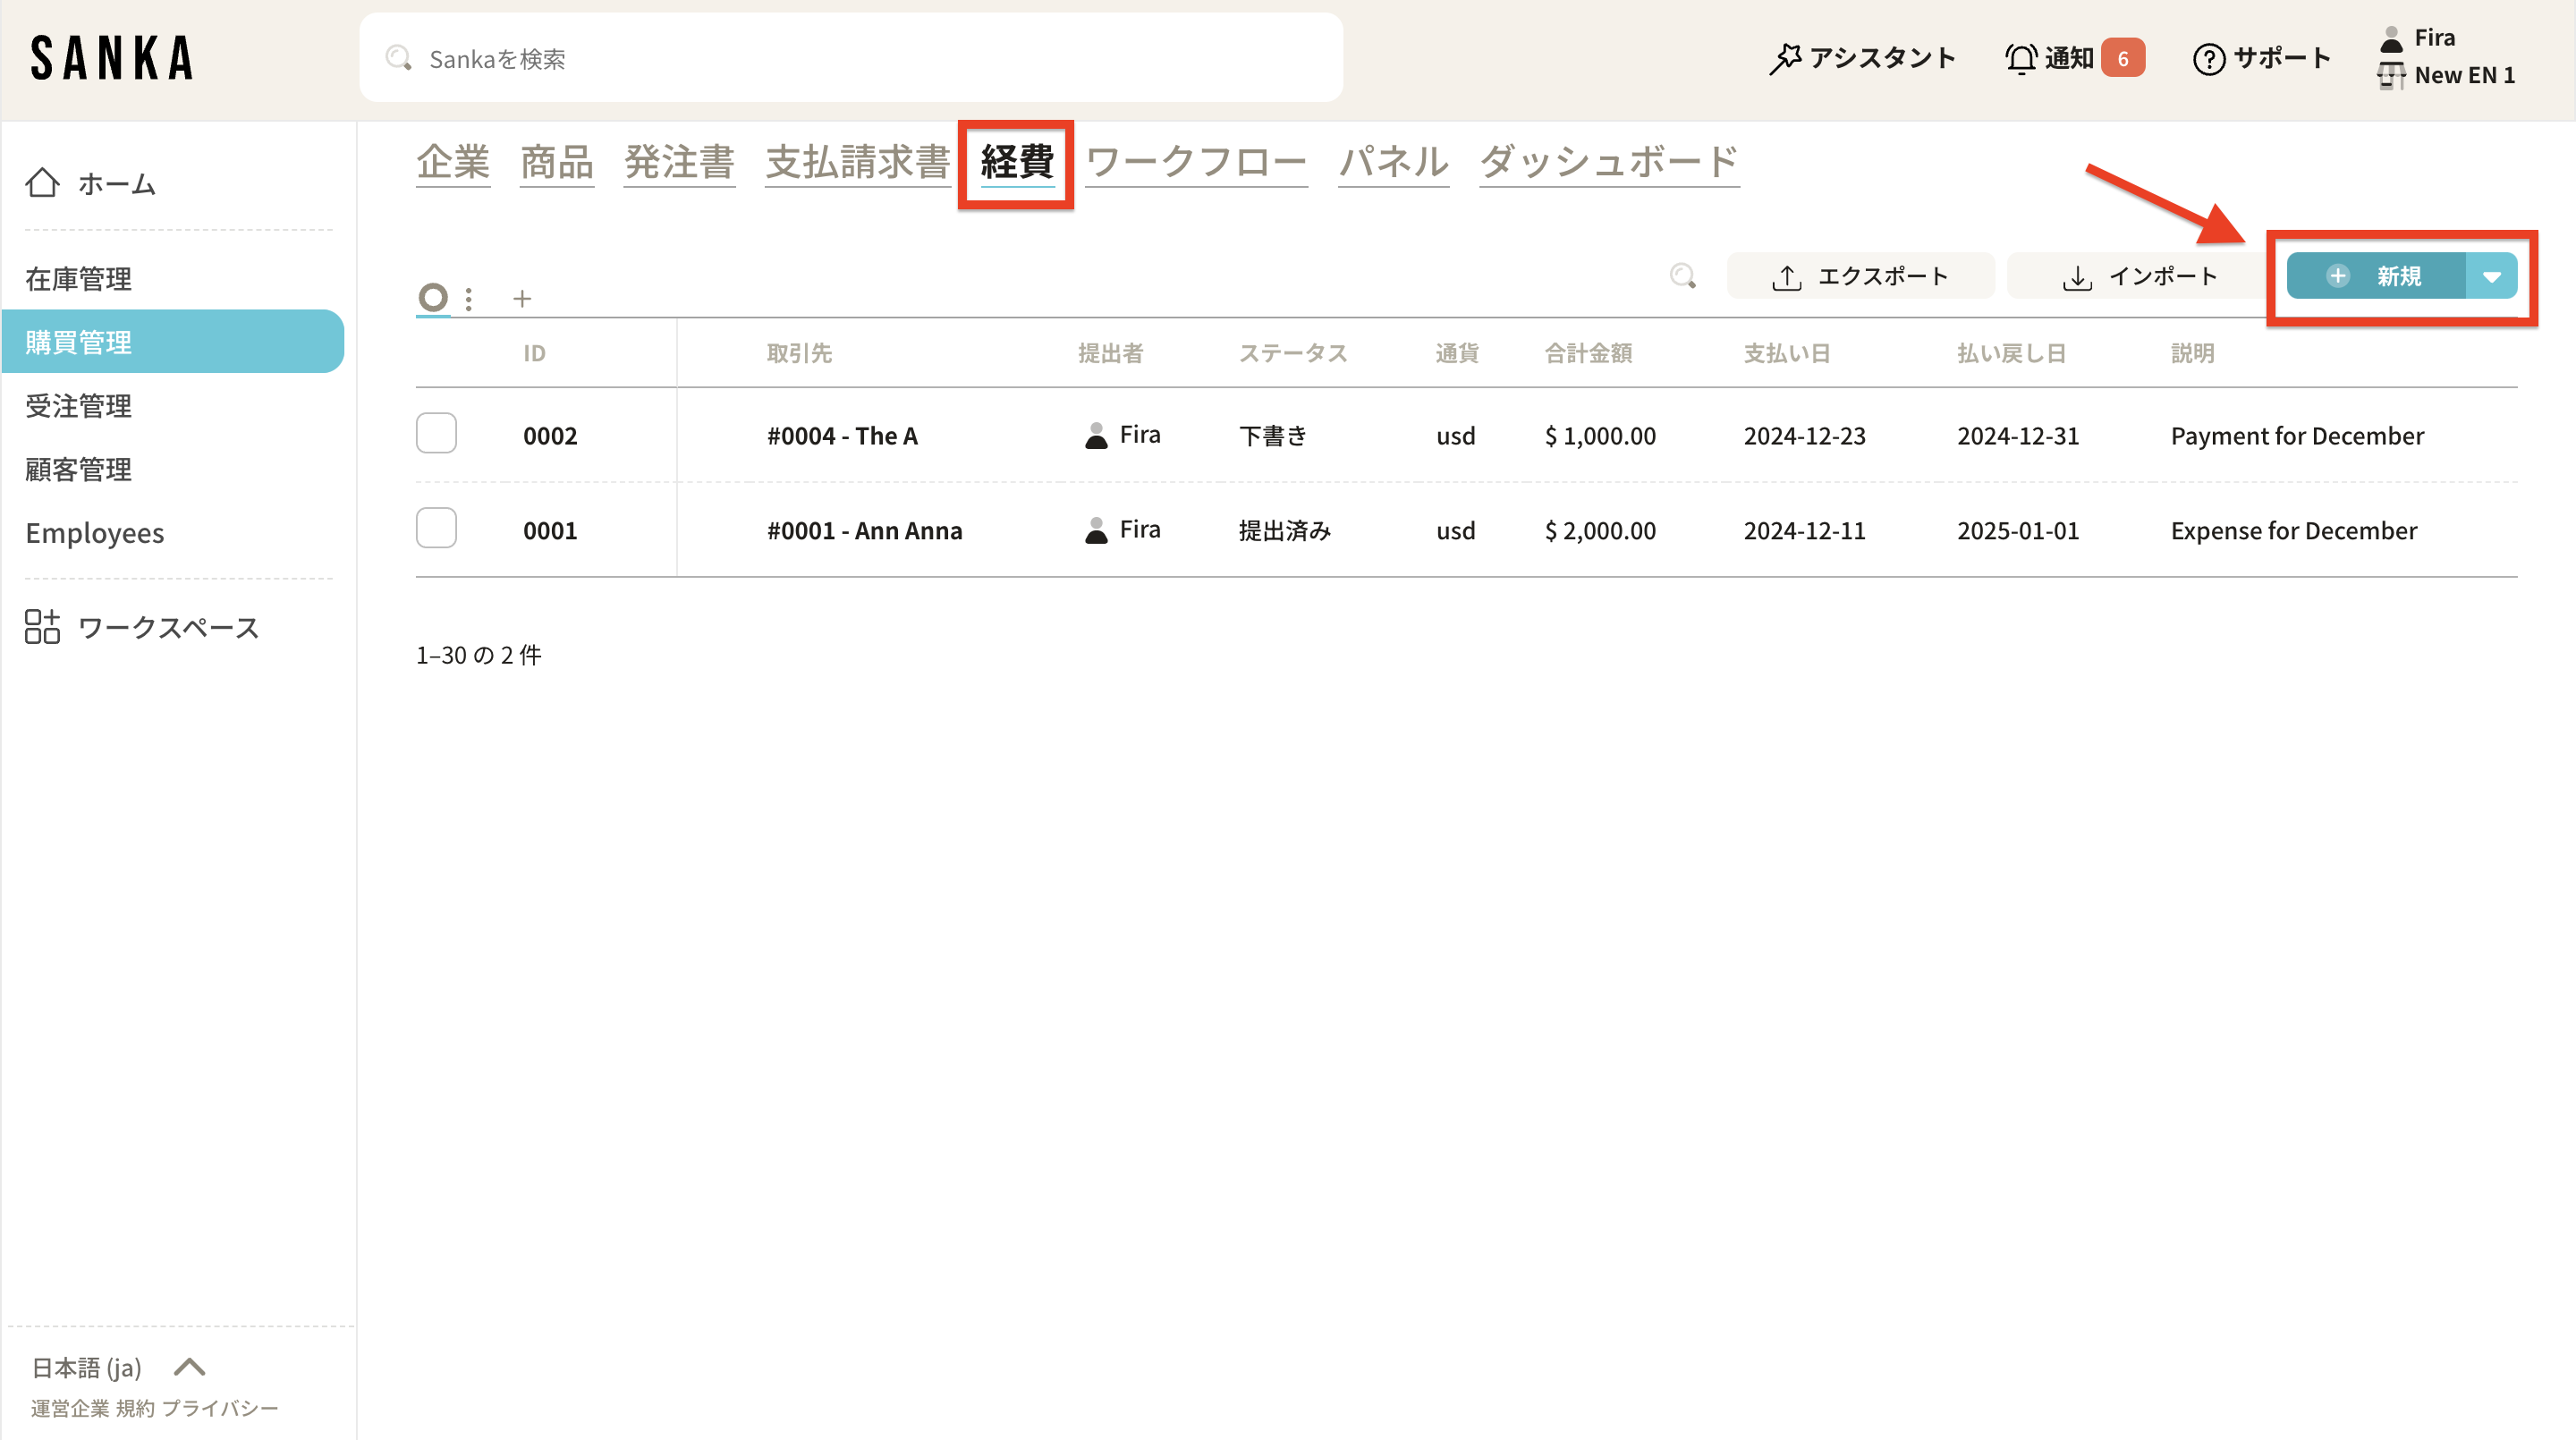Click the circle view icon above the table
This screenshot has width=2576, height=1440.
point(433,297)
